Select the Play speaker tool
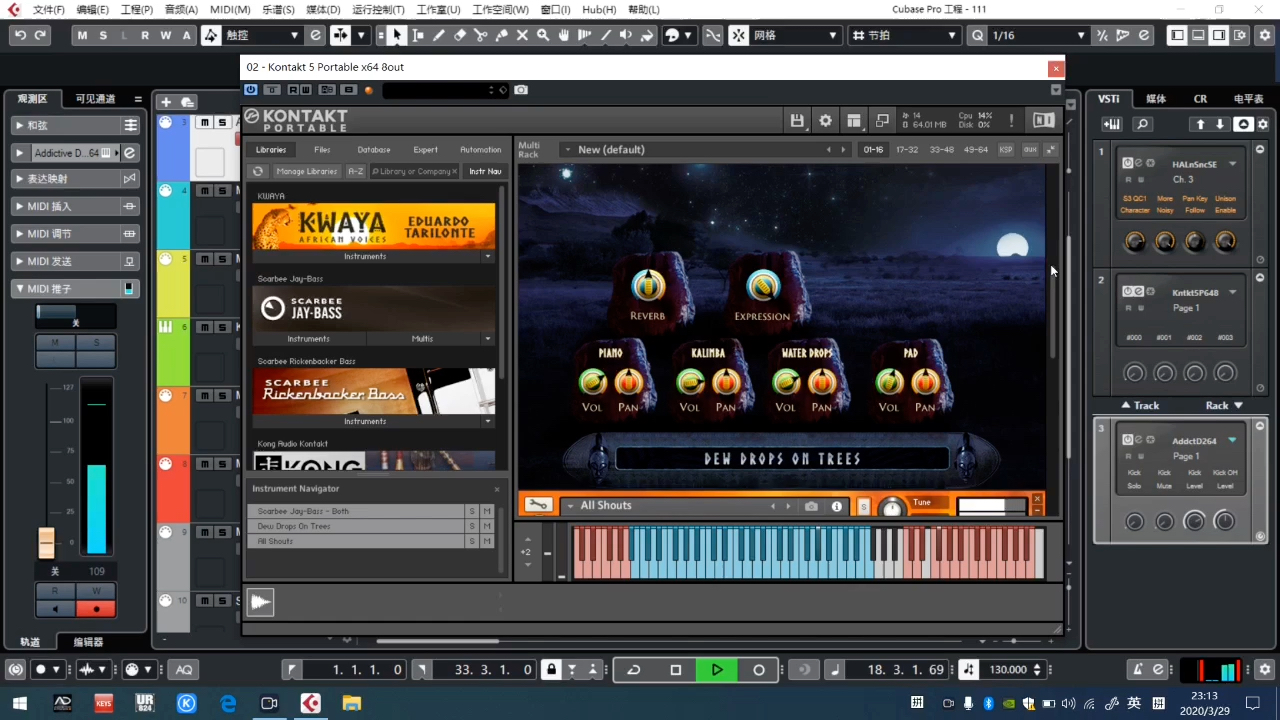 pos(627,35)
